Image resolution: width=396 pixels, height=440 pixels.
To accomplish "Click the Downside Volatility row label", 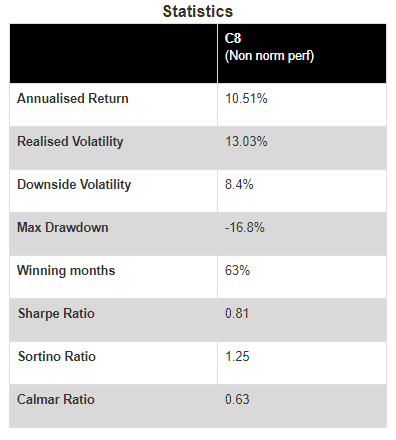I will click(x=74, y=185).
